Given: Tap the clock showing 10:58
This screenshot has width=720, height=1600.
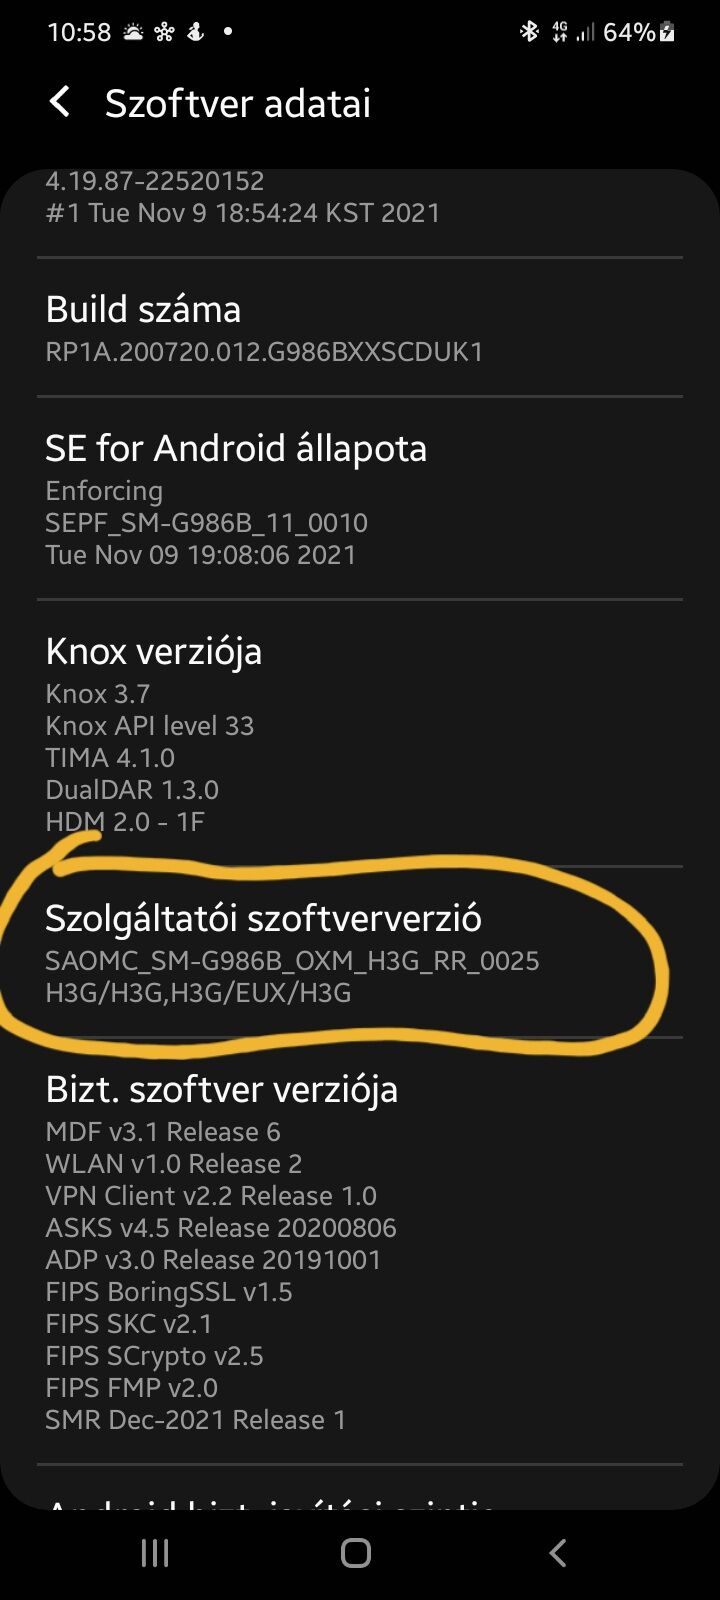Looking at the screenshot, I should coord(79,32).
